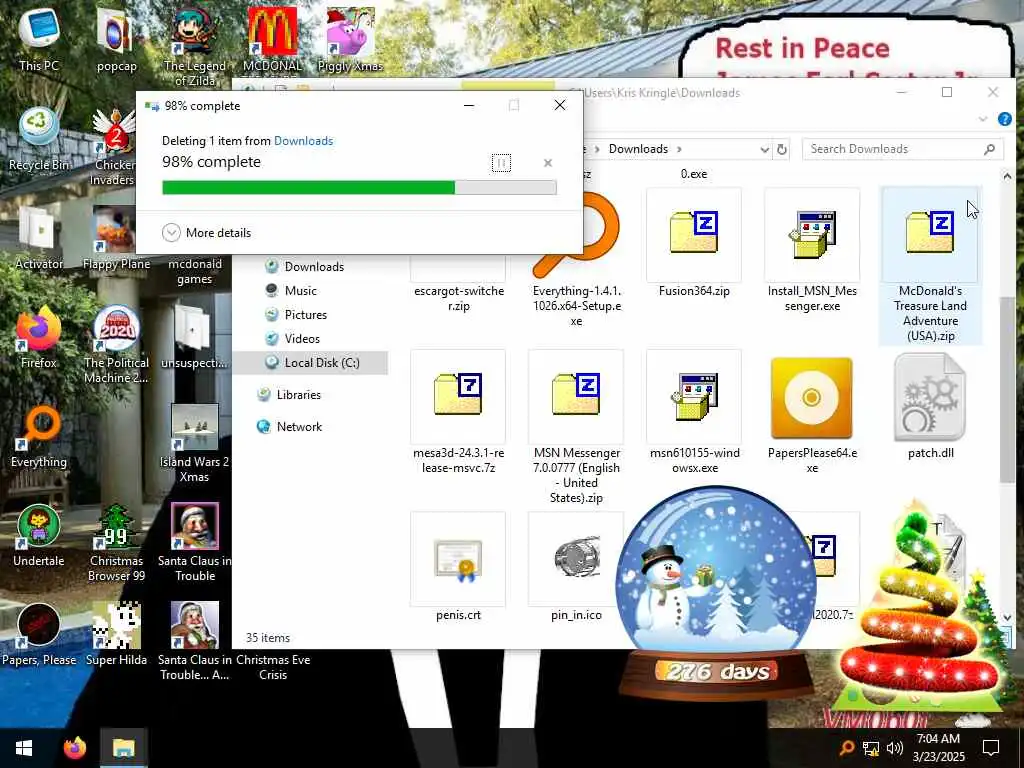The image size is (1024, 768).
Task: Click the chevron after Downloads in the address bar
Action: 679,149
